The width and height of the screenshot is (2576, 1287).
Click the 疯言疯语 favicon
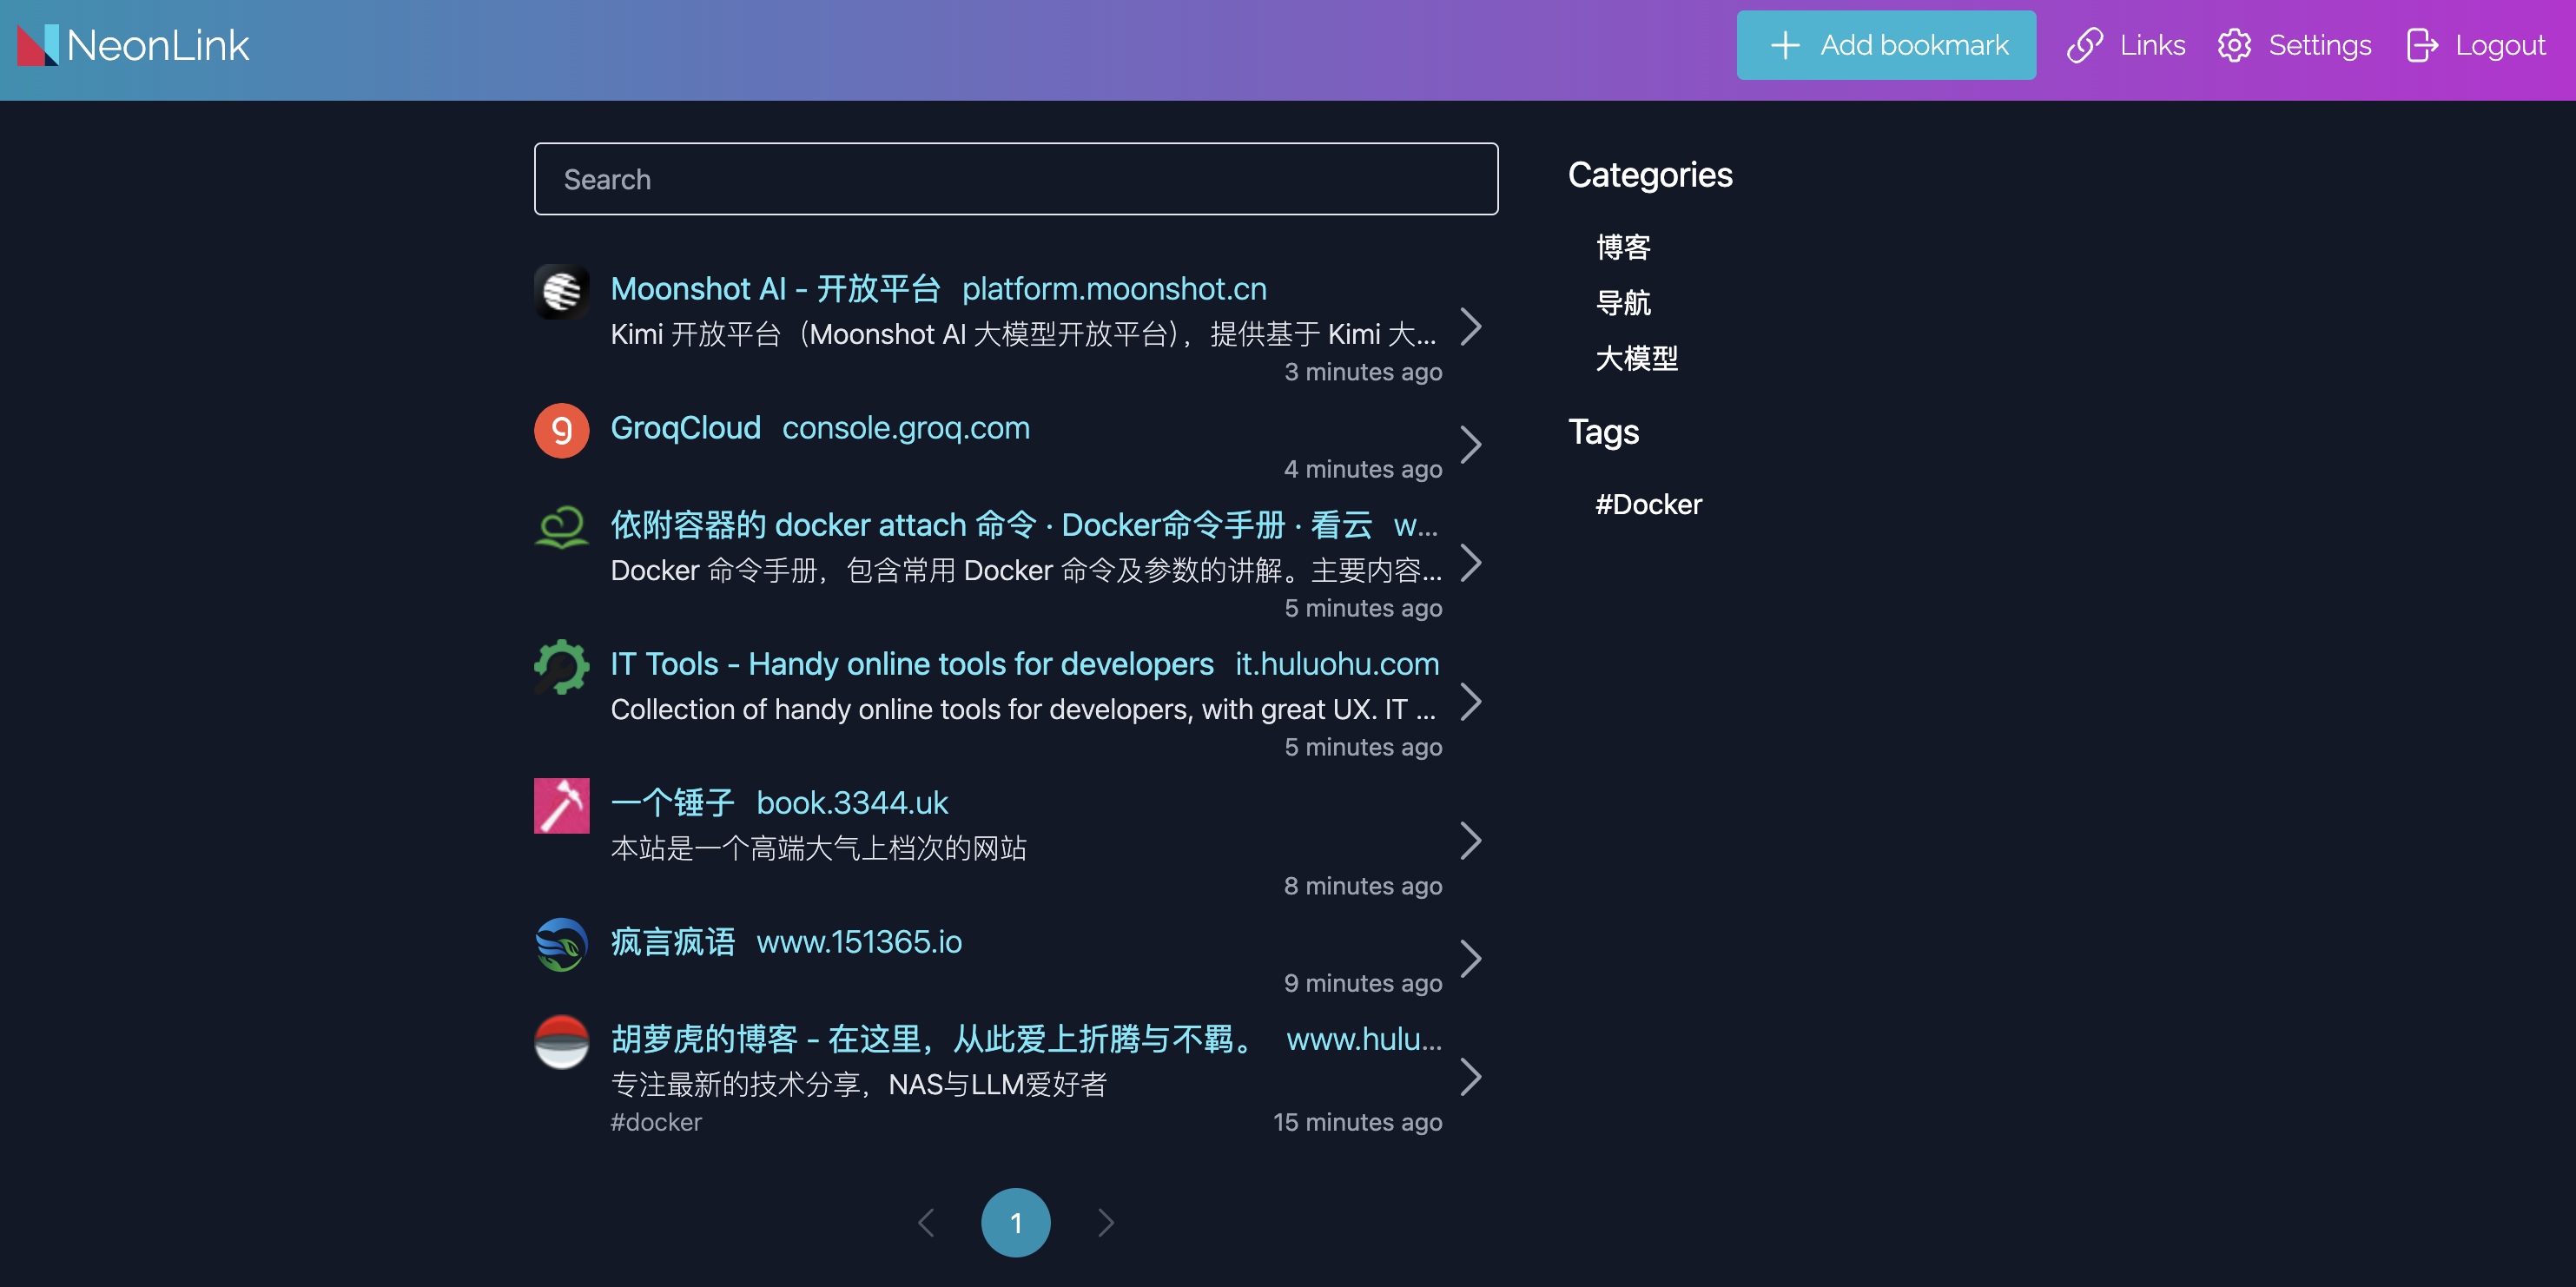pos(561,945)
